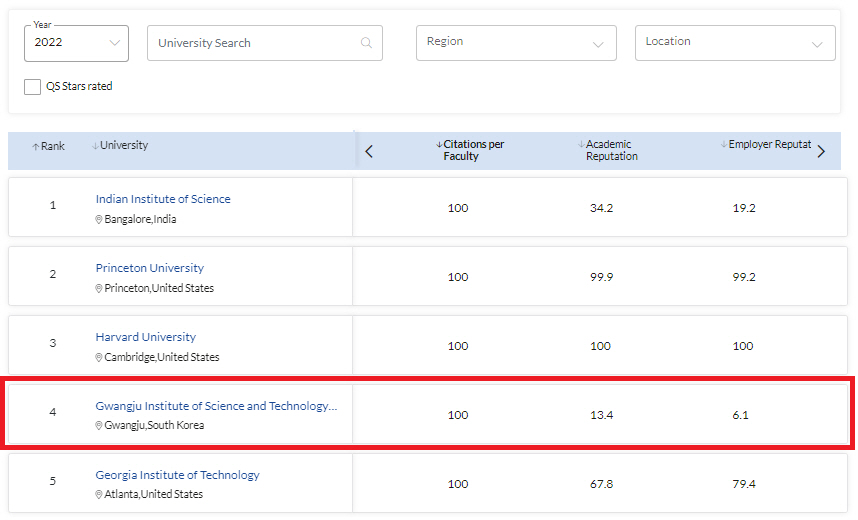The image size is (858, 520).
Task: Click the search magnifier icon
Action: tap(366, 43)
